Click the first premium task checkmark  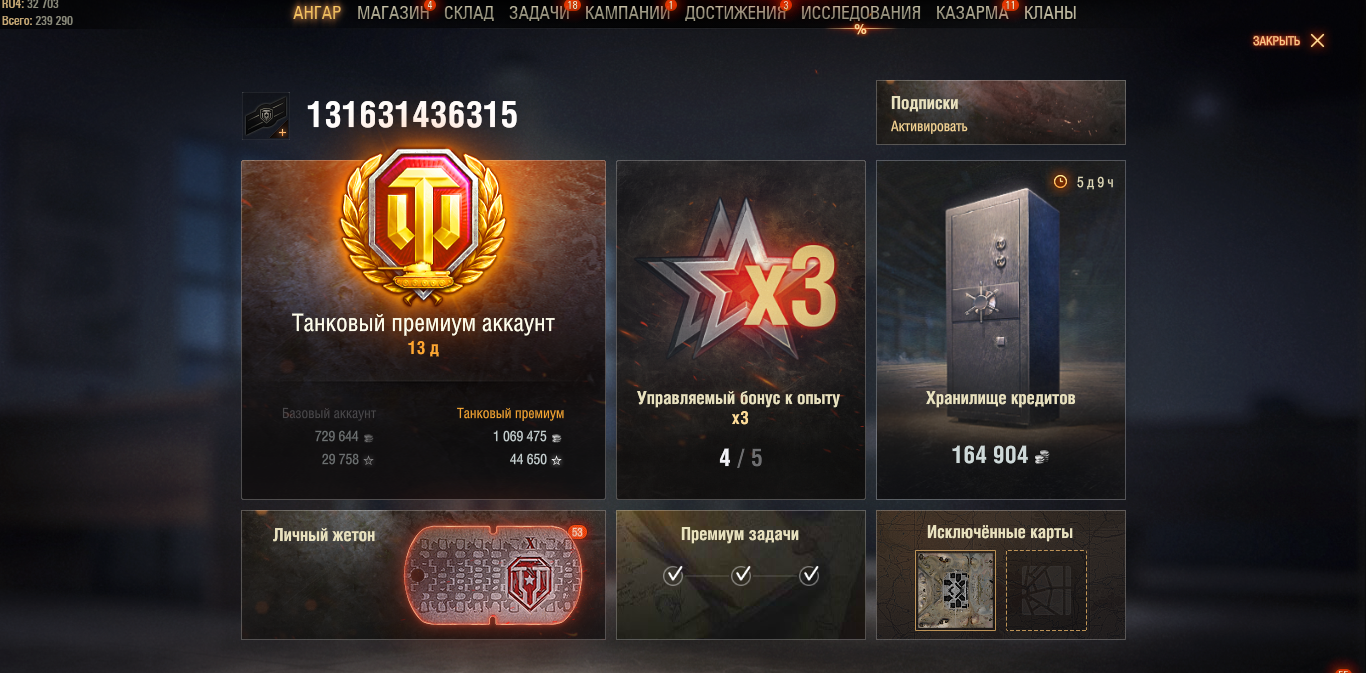673,575
